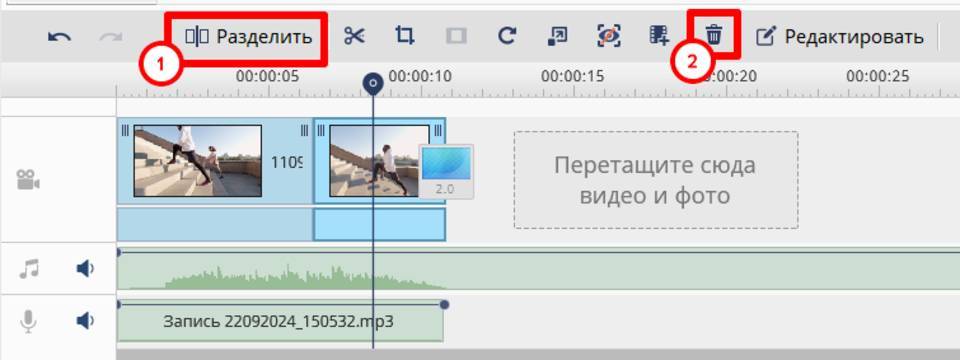This screenshot has height=360, width=960.
Task: Click the 00:00:05 timeline mark
Action: (x=268, y=77)
